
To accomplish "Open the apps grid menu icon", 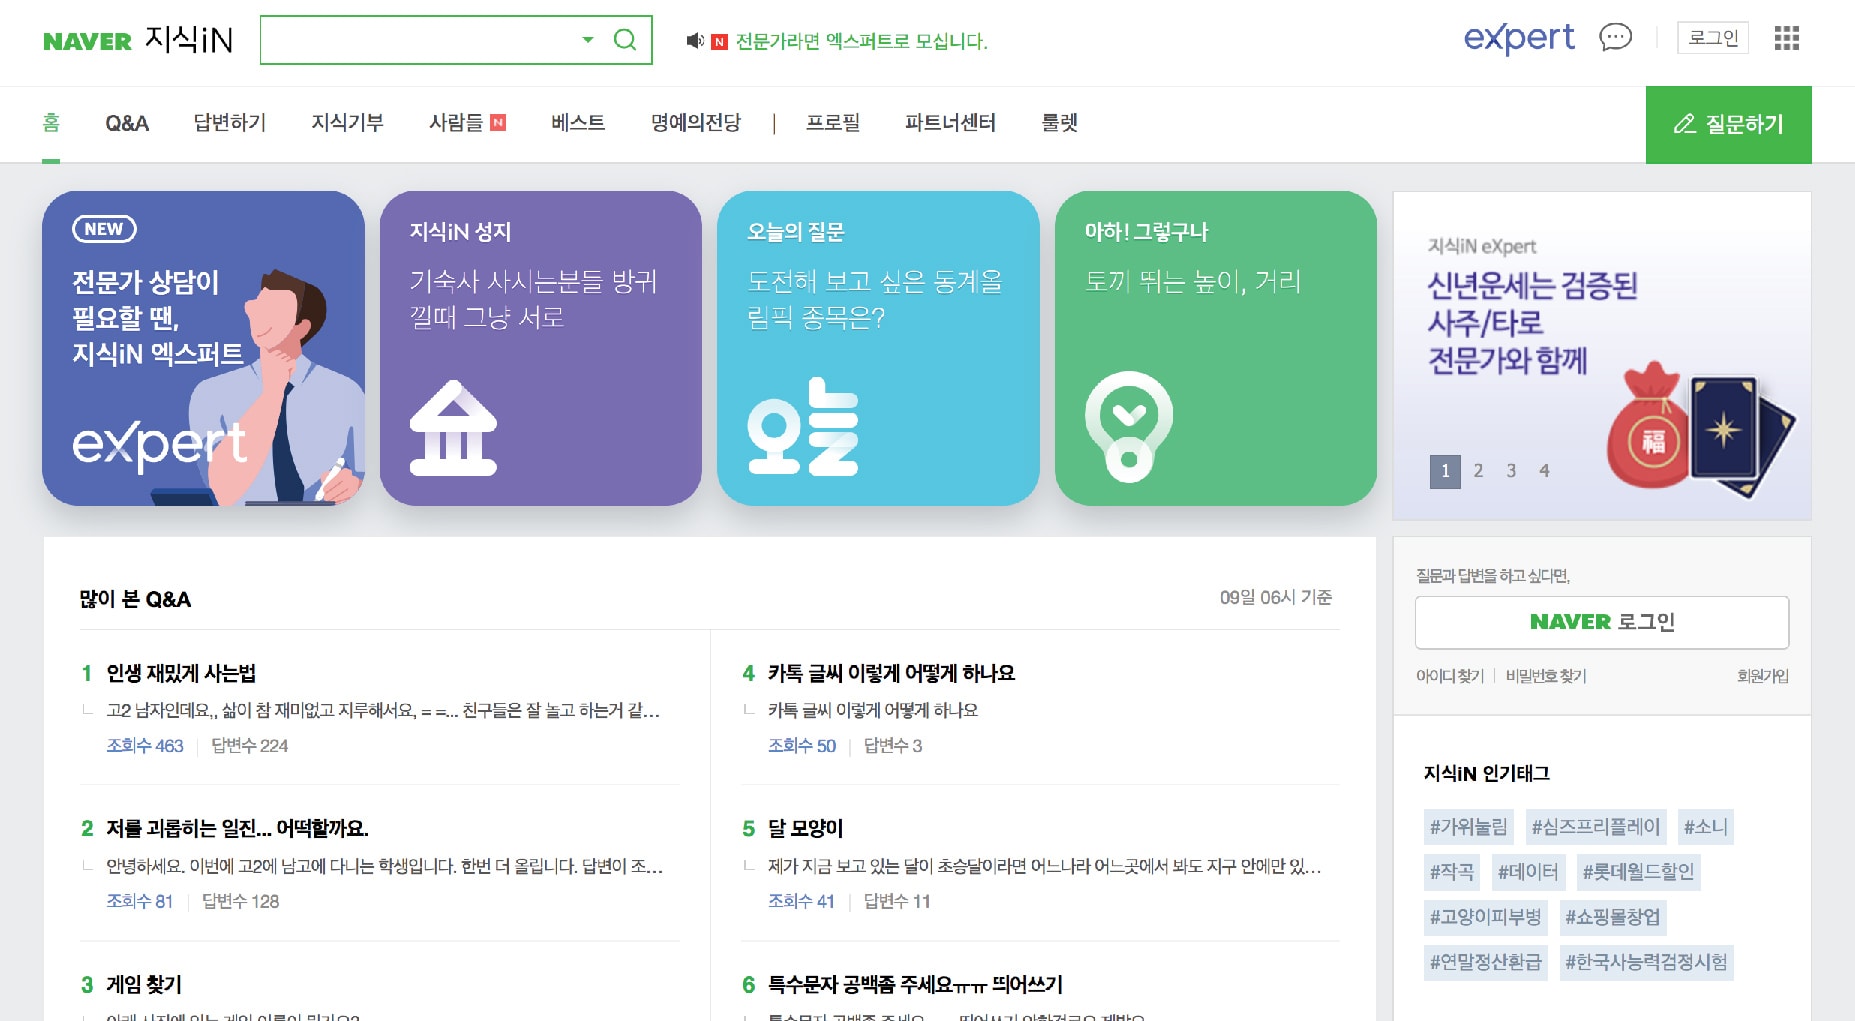I will point(1786,38).
